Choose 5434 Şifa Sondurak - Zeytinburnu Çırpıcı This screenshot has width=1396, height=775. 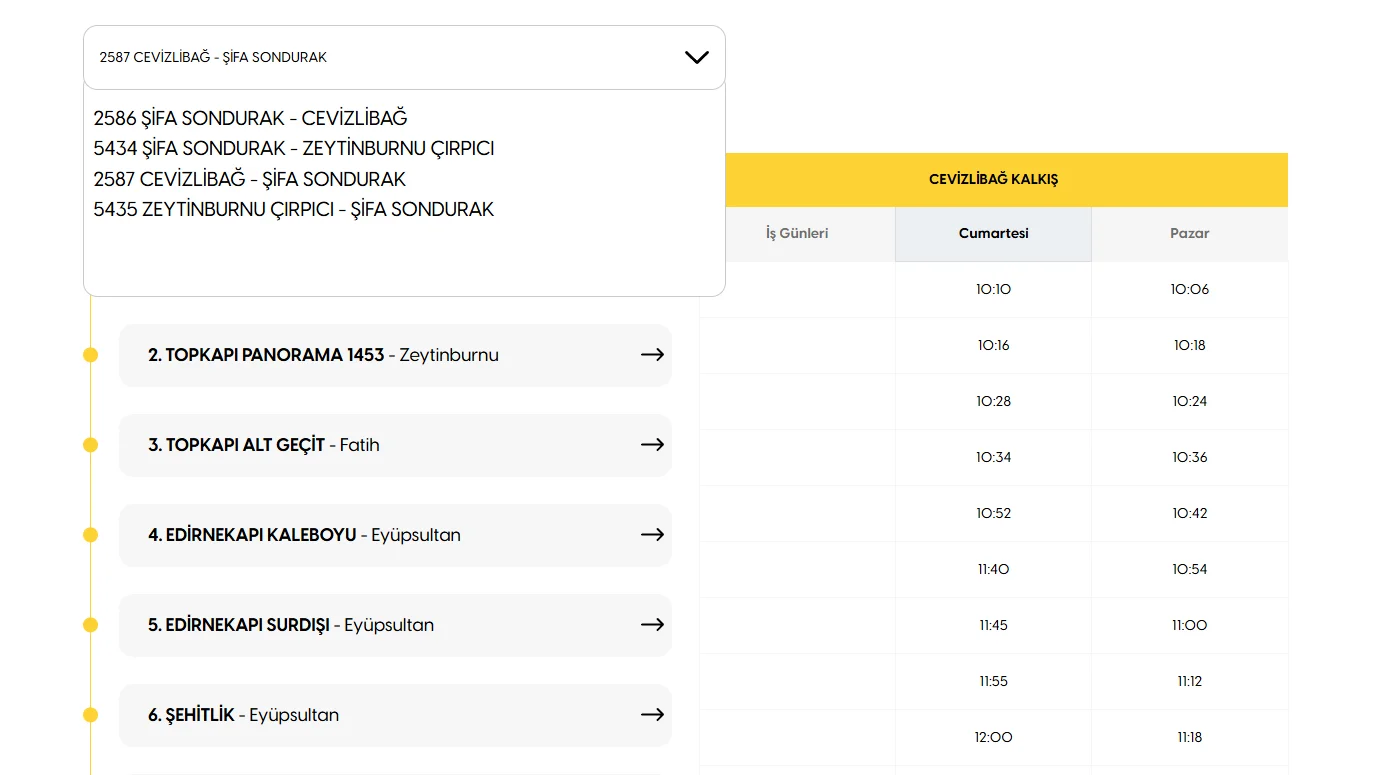pyautogui.click(x=293, y=149)
